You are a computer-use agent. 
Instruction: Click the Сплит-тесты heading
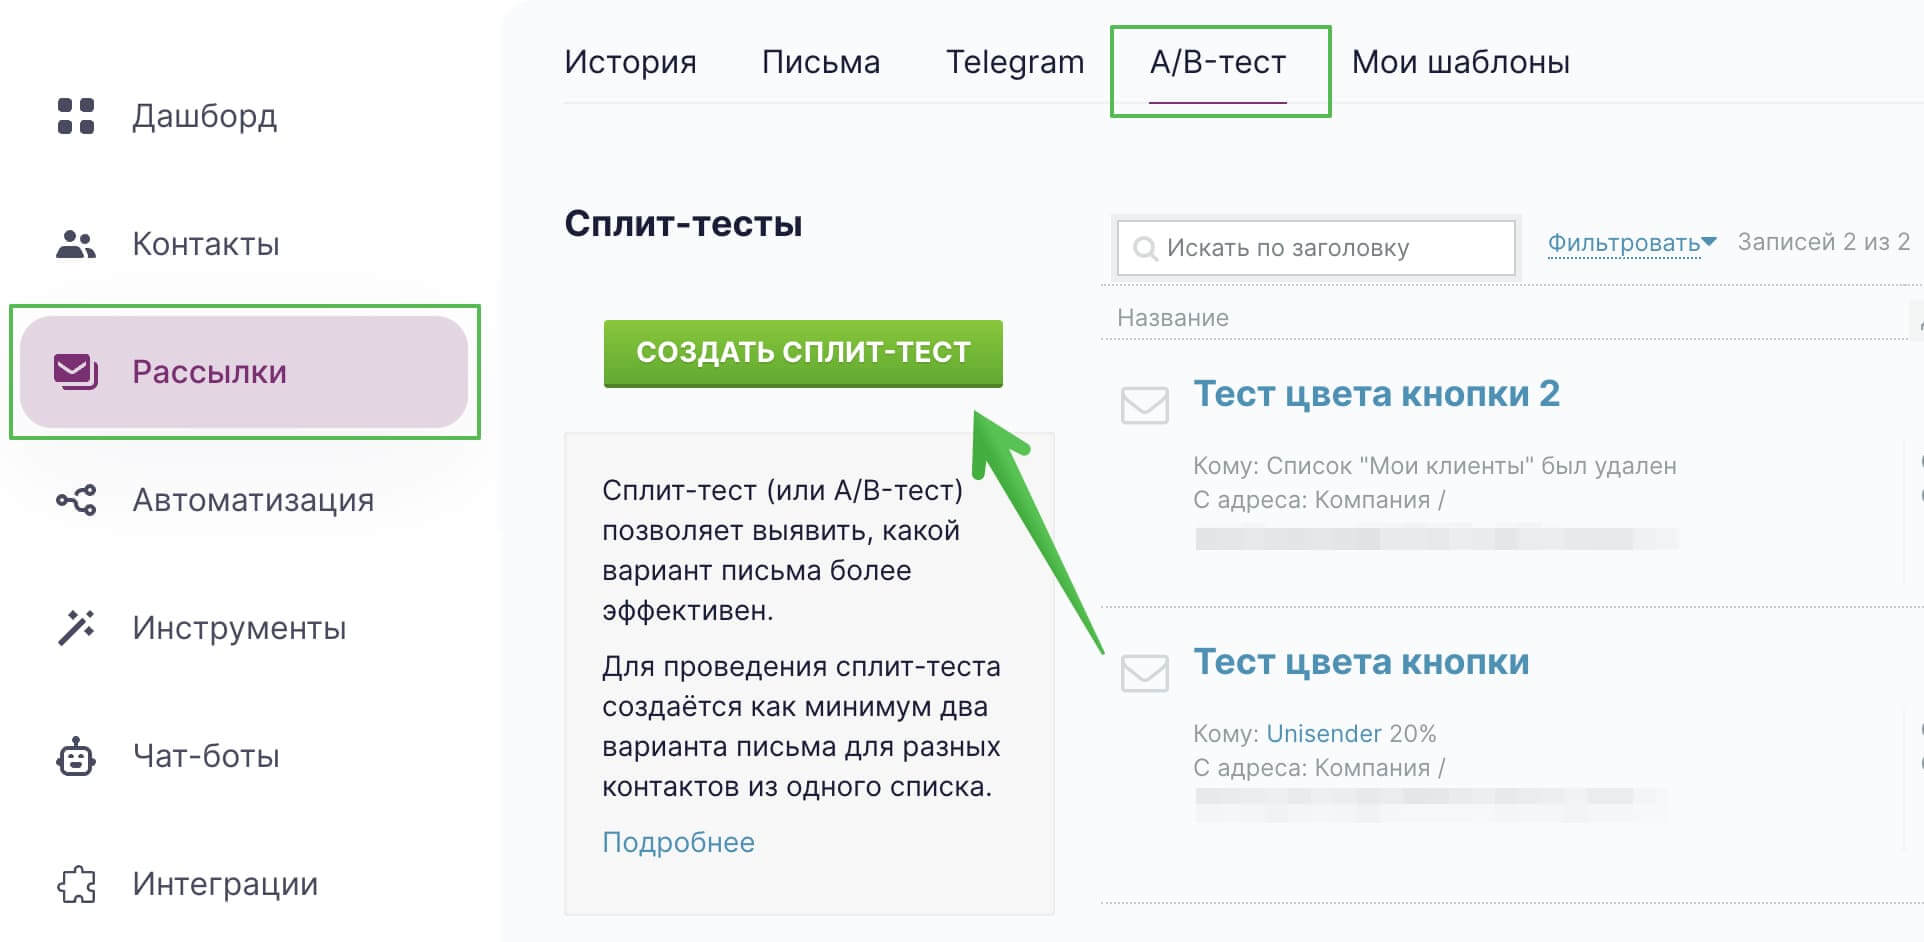click(683, 223)
